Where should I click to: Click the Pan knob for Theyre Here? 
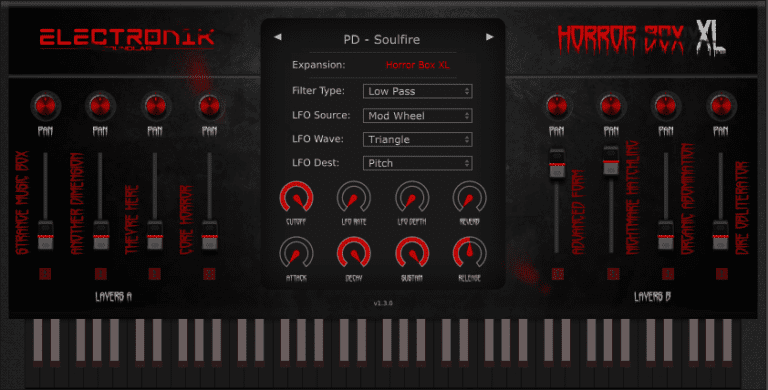155,105
